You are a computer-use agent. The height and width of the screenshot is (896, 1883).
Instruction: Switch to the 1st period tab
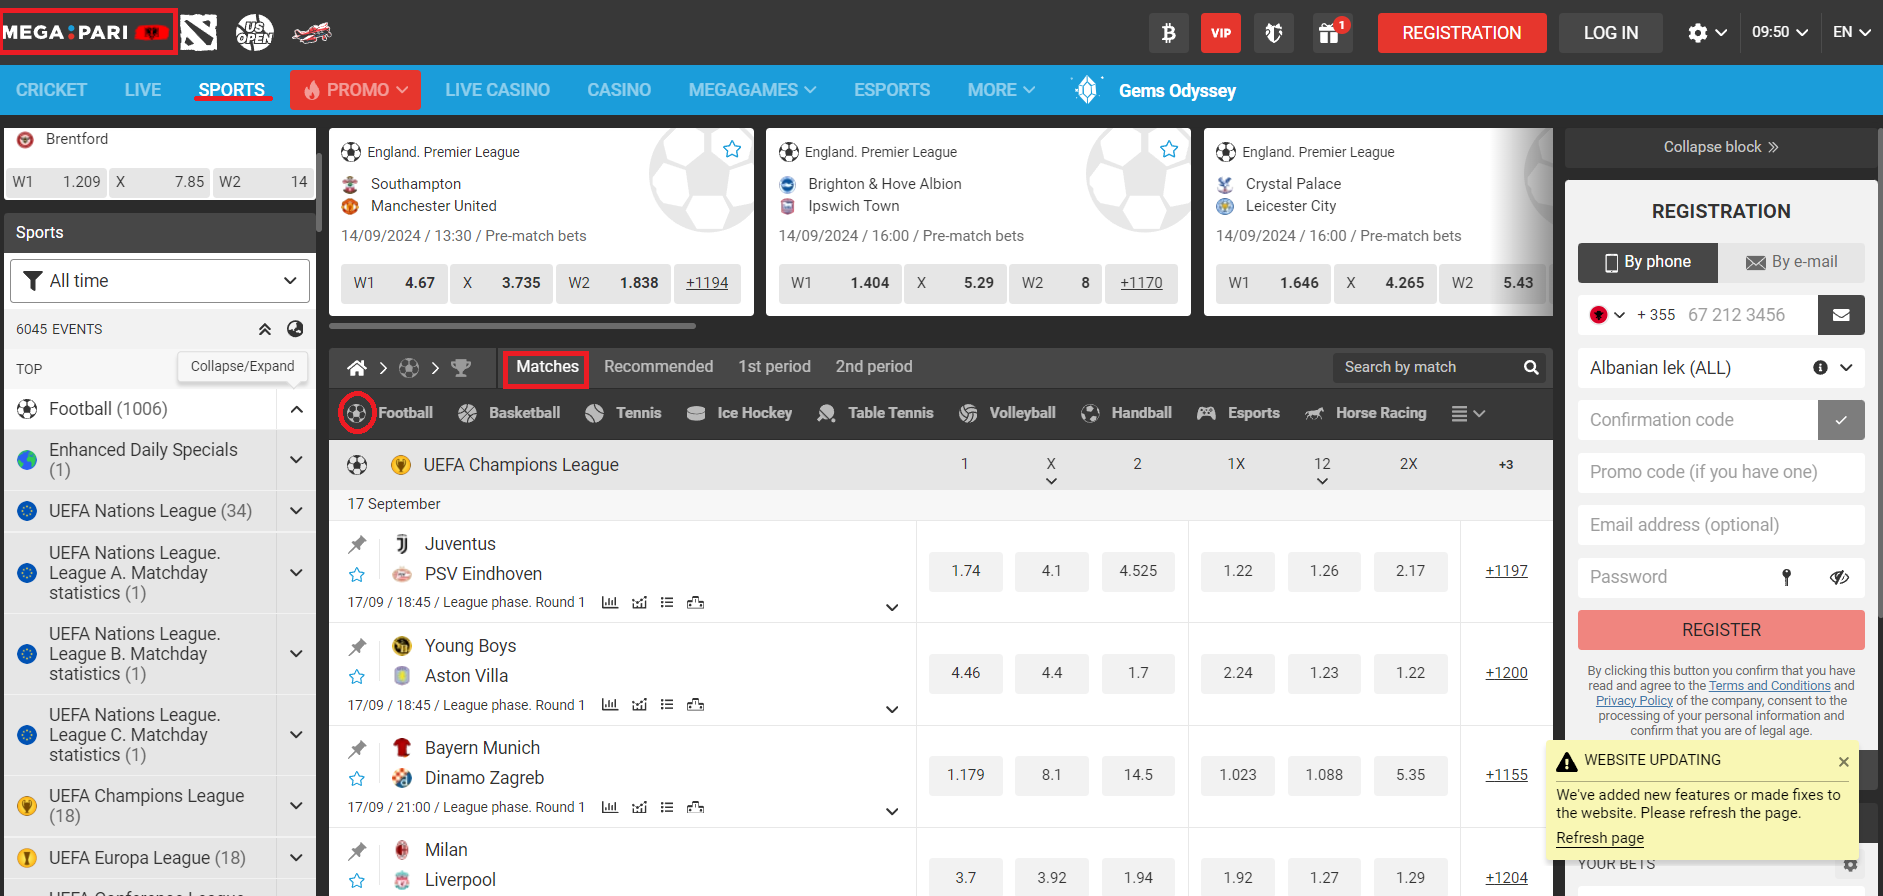pos(774,367)
